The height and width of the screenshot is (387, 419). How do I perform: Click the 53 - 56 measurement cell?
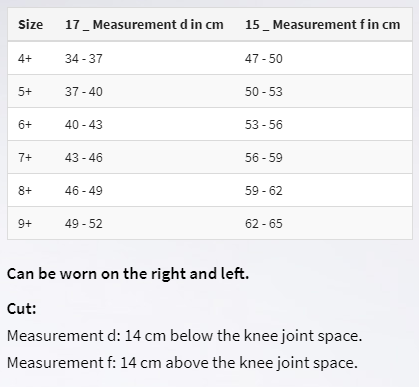[x=264, y=125]
